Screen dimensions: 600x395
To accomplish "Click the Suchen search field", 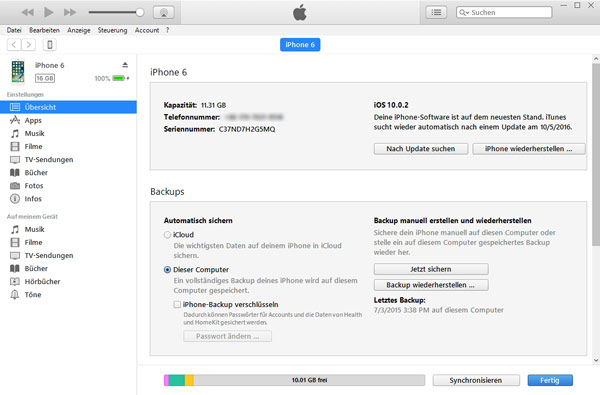I will pyautogui.click(x=504, y=12).
